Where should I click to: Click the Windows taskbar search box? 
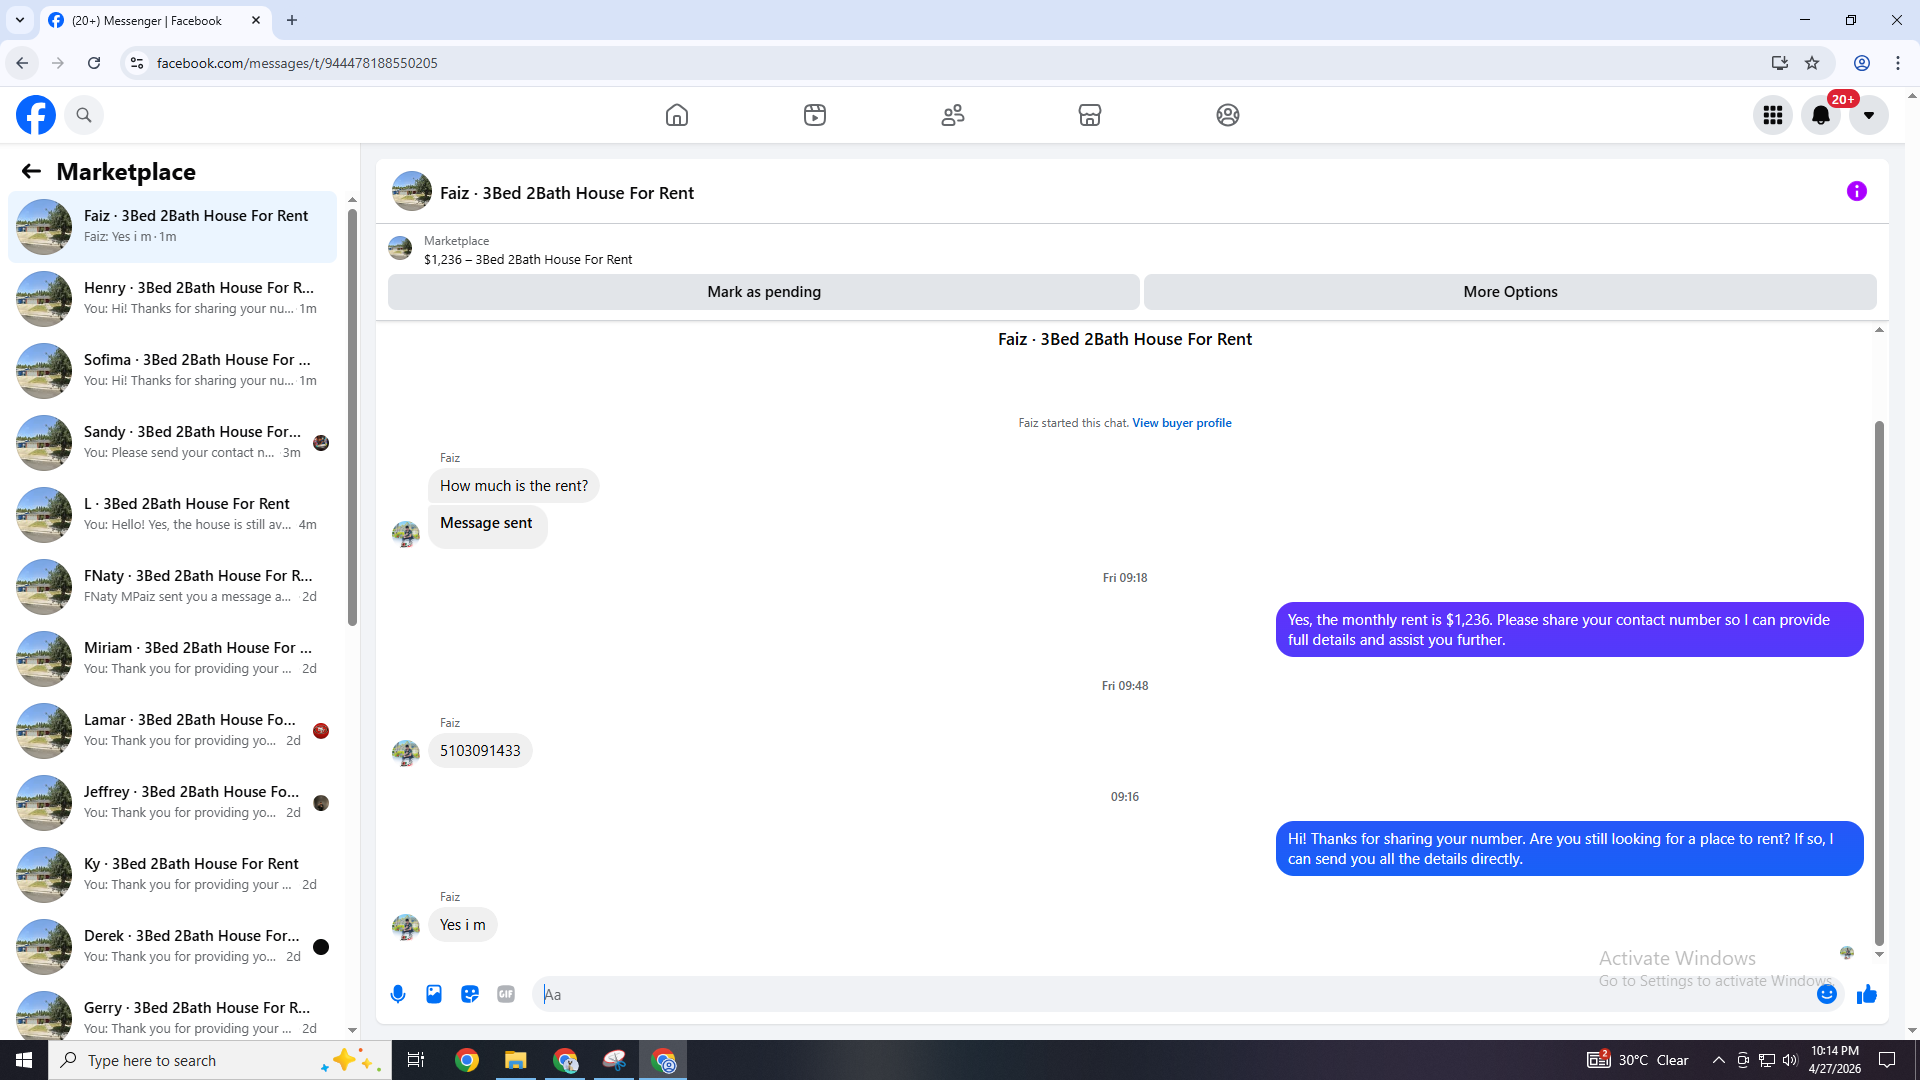219,1060
